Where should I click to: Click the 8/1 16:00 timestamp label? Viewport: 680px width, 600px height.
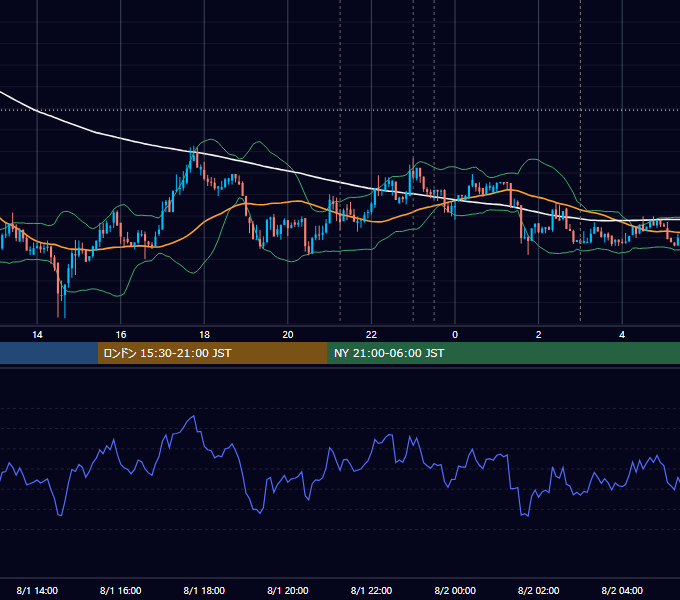(121, 590)
